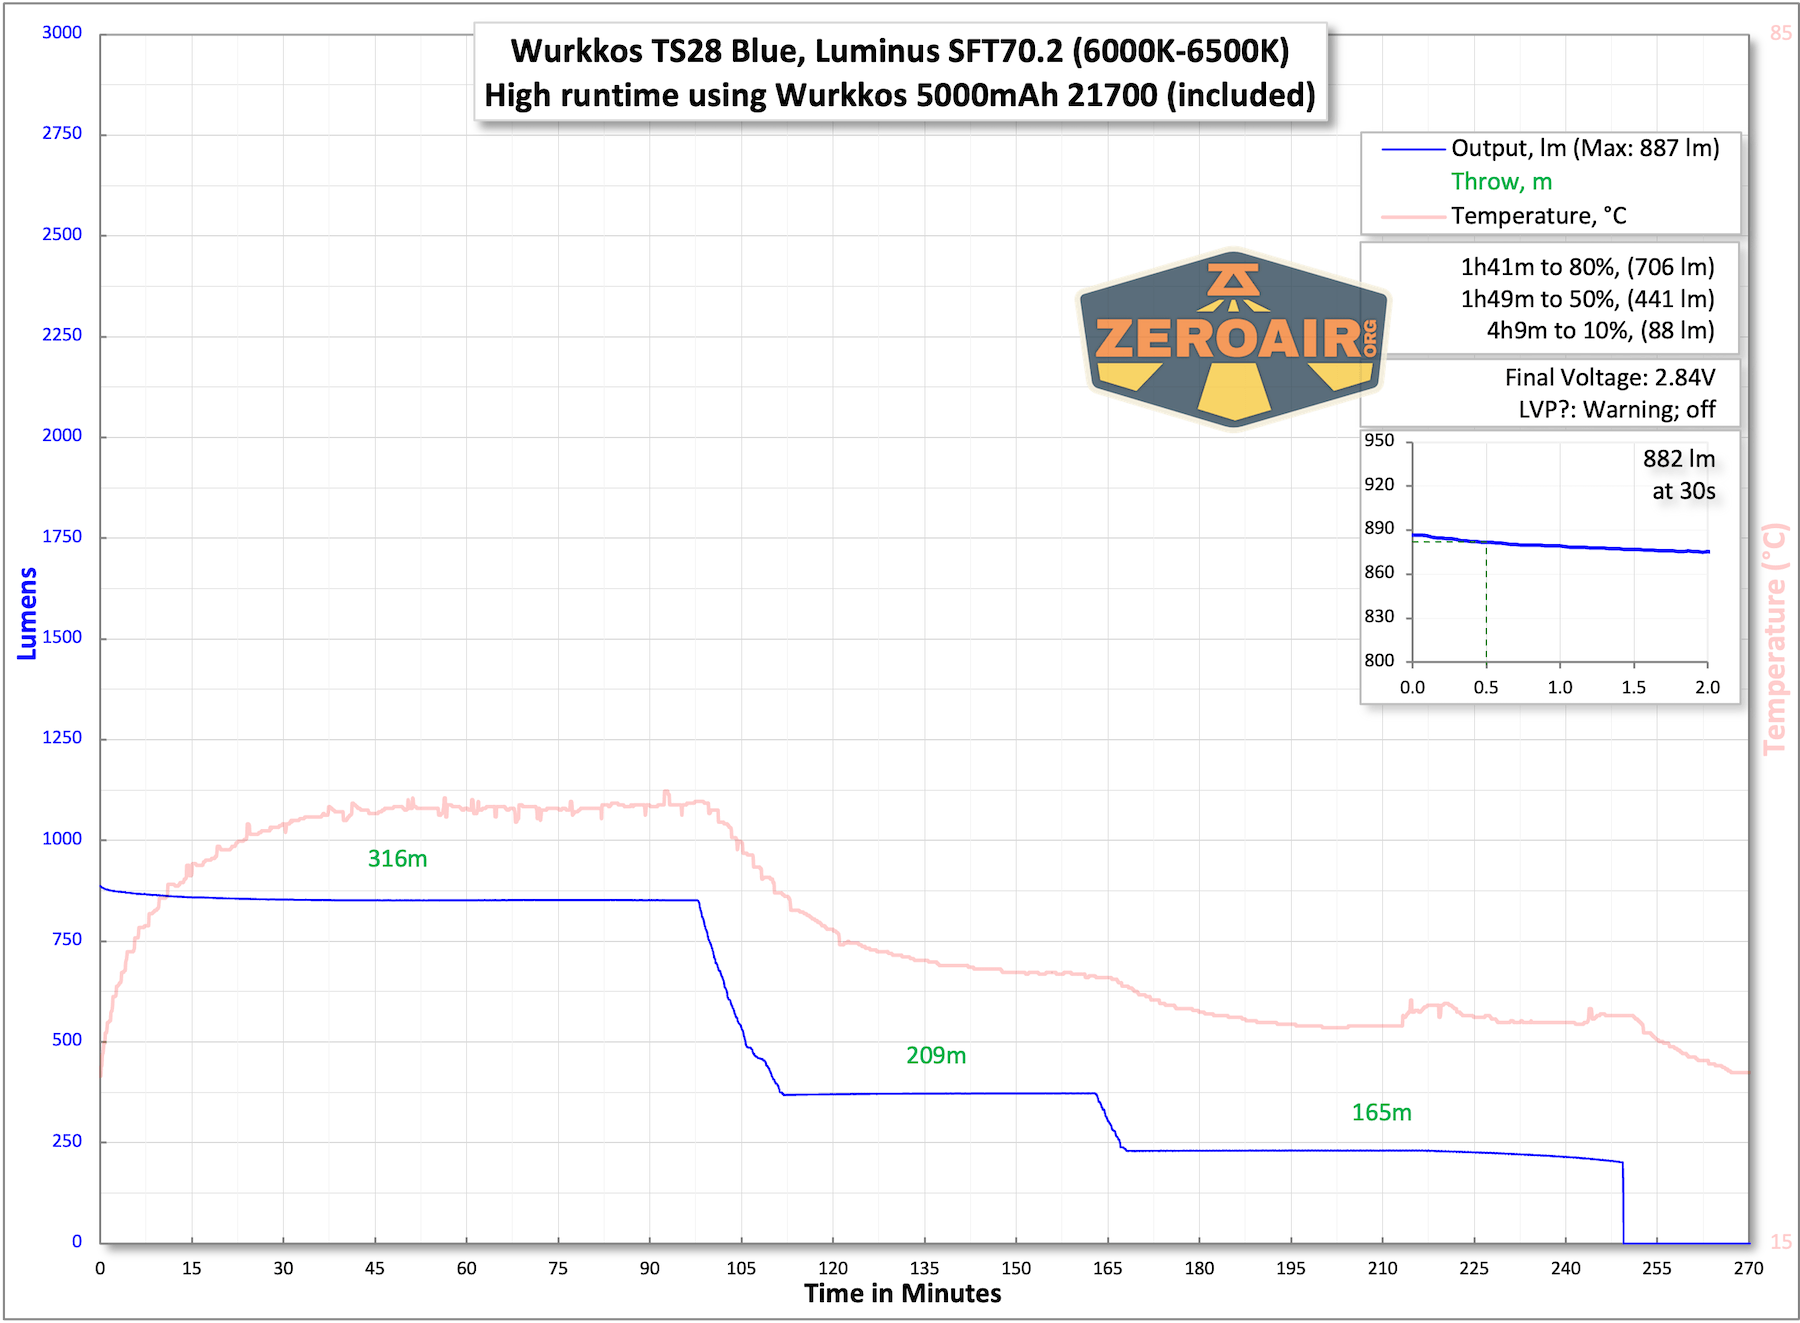Click the inset chart 830 axis label
Image resolution: width=1800 pixels, height=1323 pixels.
(1379, 617)
